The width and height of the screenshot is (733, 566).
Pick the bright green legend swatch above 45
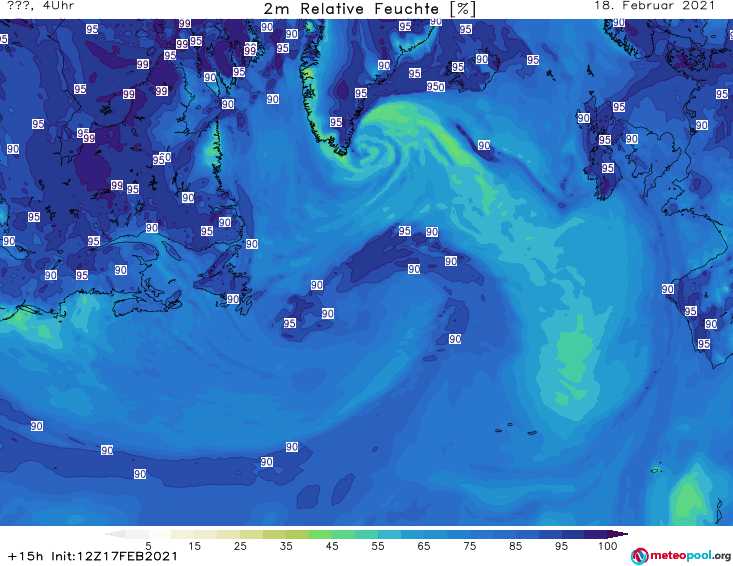pos(320,534)
